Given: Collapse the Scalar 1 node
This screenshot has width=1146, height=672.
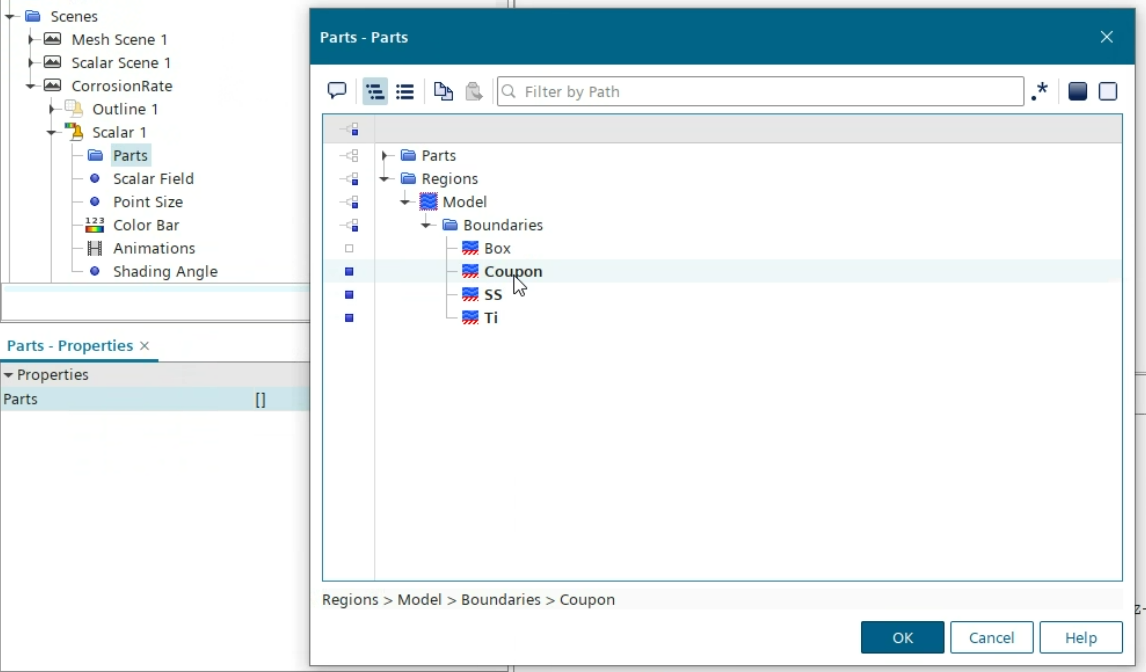Looking at the screenshot, I should pyautogui.click(x=51, y=132).
